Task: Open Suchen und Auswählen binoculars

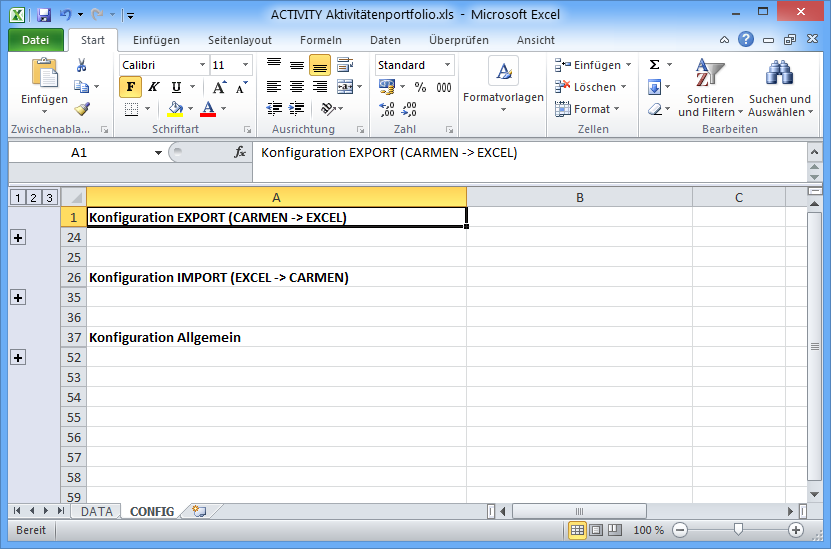Action: pyautogui.click(x=779, y=88)
